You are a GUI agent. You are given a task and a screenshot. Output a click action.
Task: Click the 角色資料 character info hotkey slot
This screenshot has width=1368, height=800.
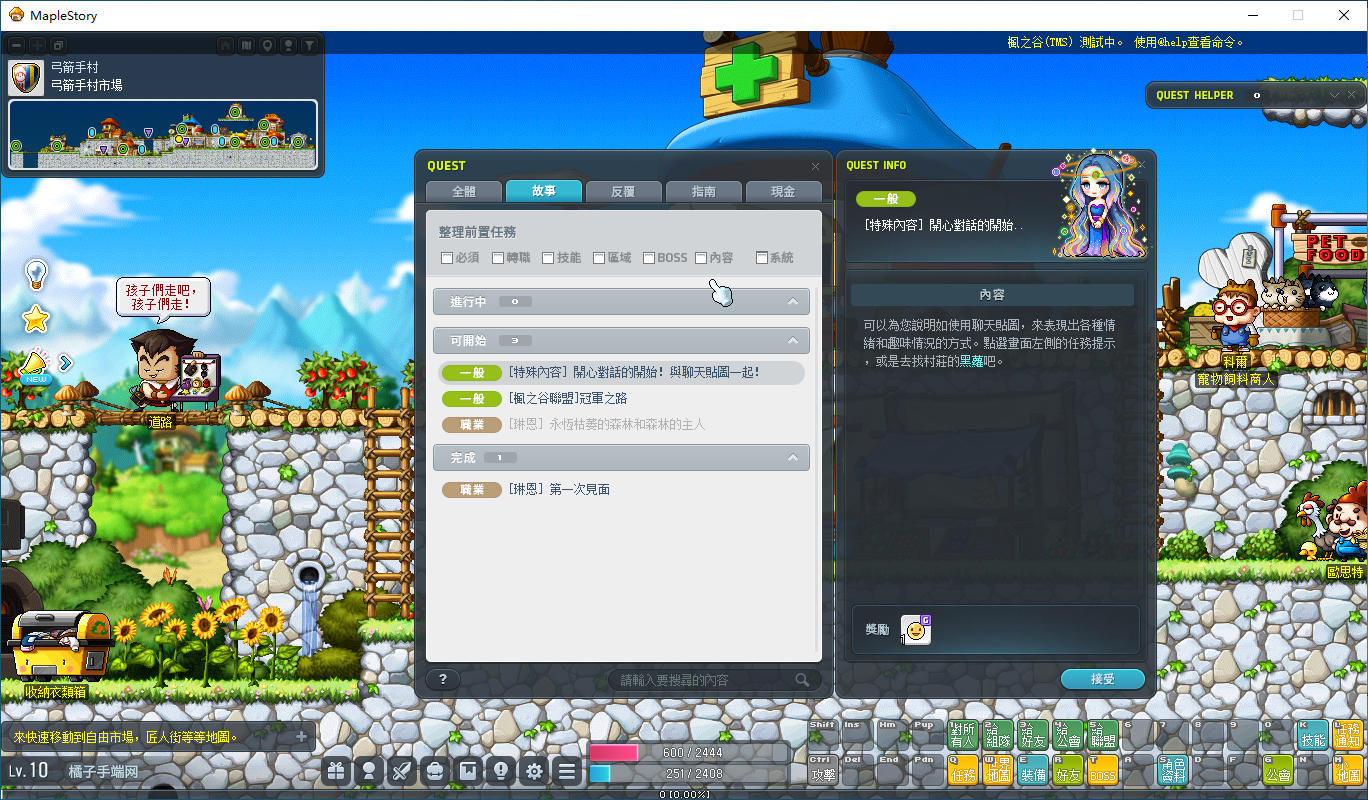point(1173,769)
